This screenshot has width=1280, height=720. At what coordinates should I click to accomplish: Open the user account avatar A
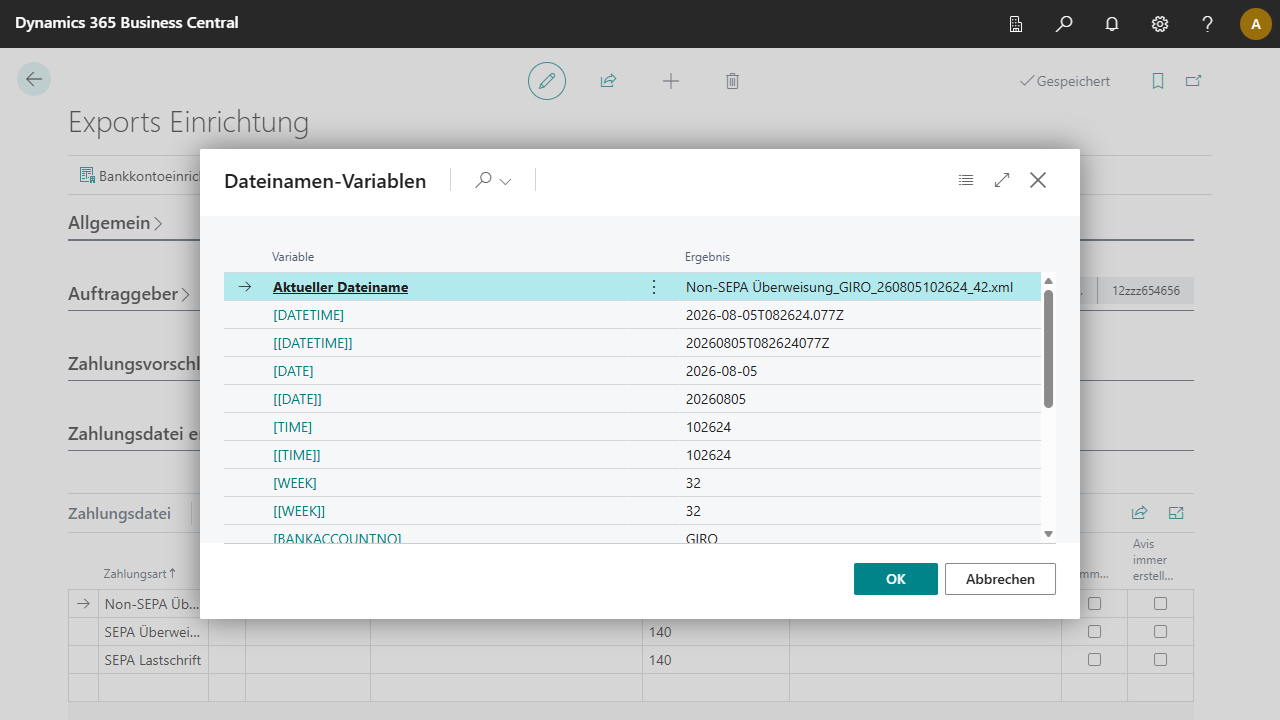point(1256,24)
